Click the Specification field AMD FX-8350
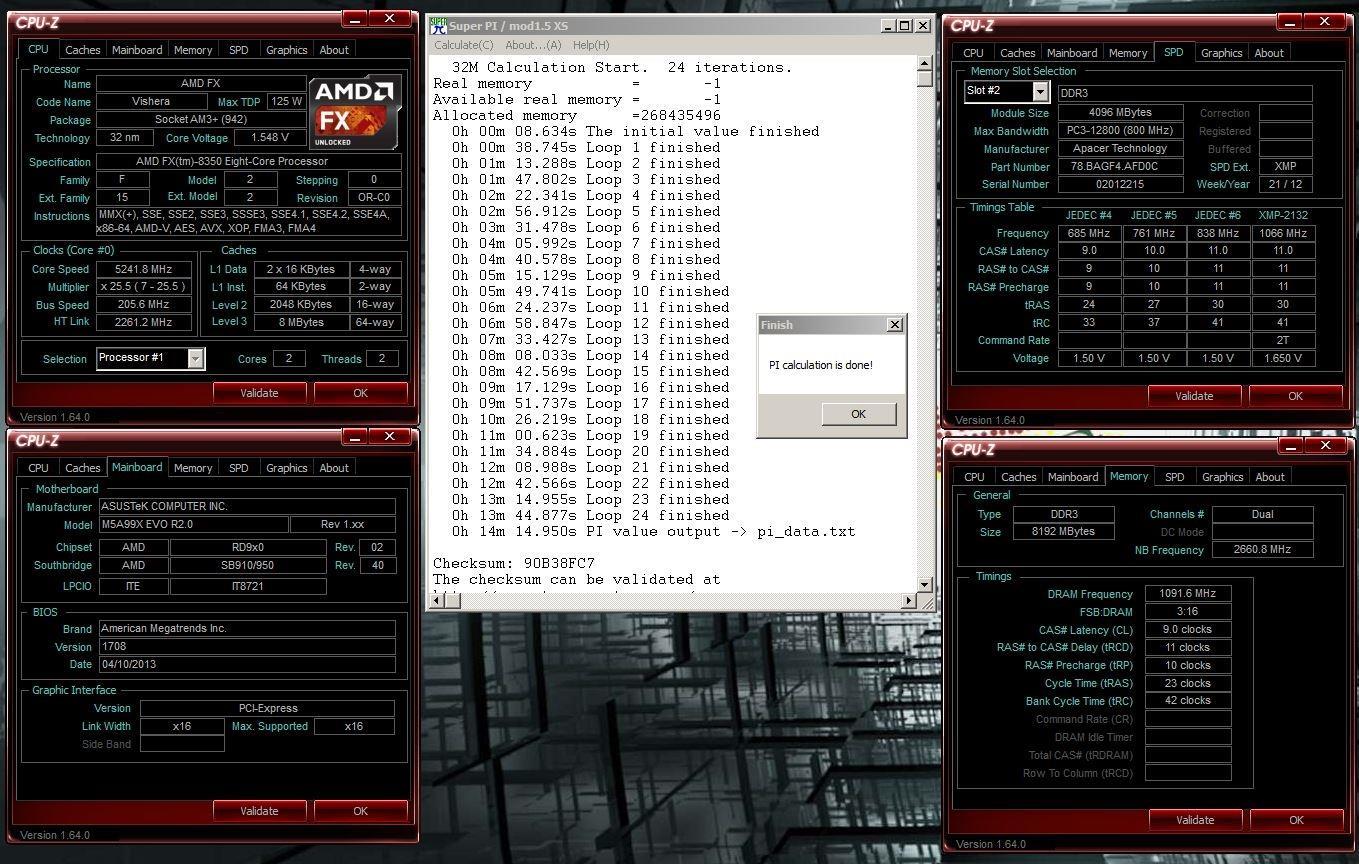 (249, 161)
